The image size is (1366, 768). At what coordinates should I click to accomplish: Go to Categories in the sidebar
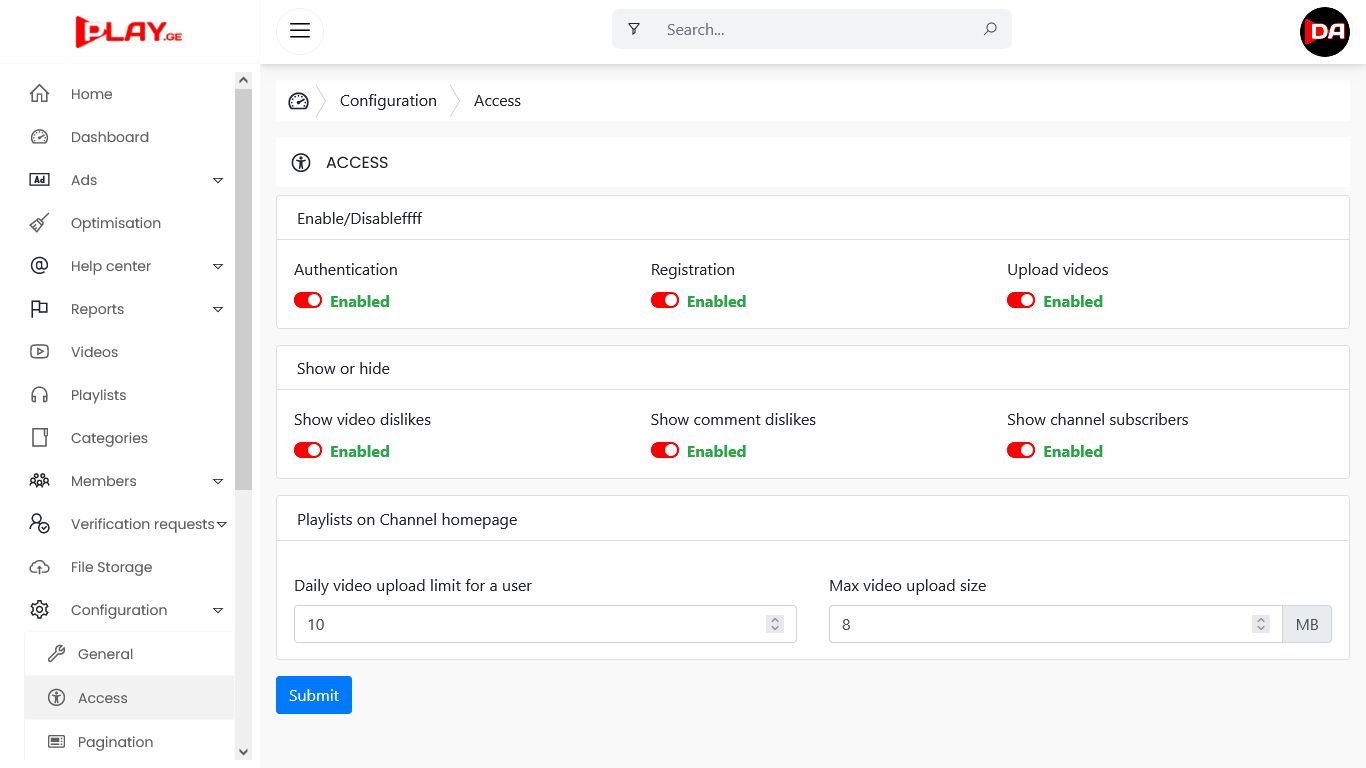(x=109, y=438)
